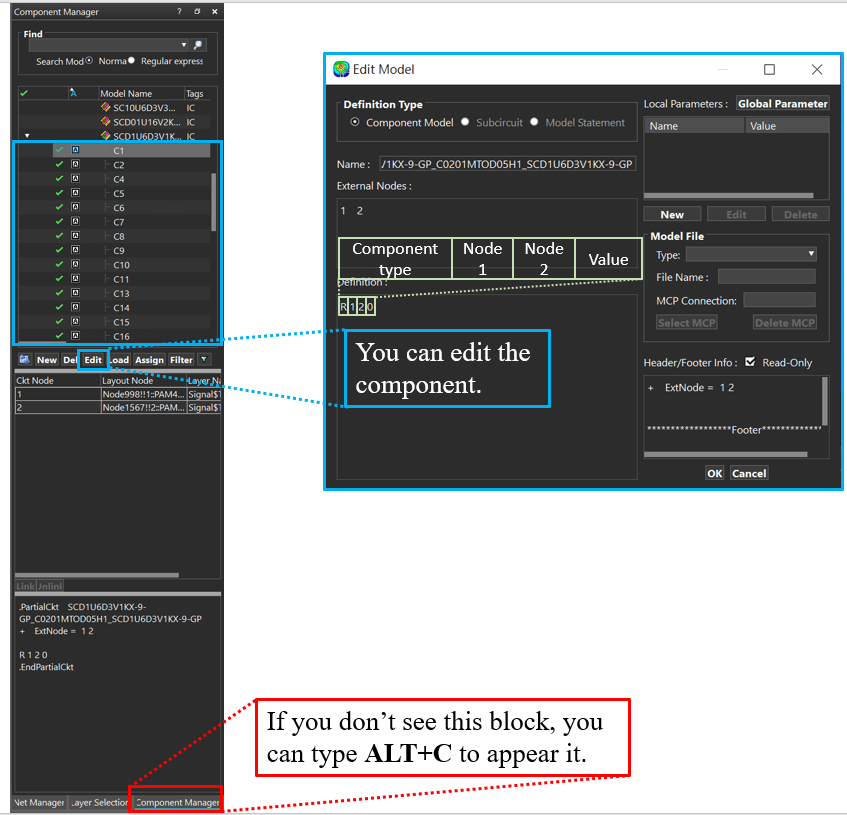Viewport: 847px width, 815px height.
Task: Toggle the green check for C1
Action: click(x=59, y=150)
